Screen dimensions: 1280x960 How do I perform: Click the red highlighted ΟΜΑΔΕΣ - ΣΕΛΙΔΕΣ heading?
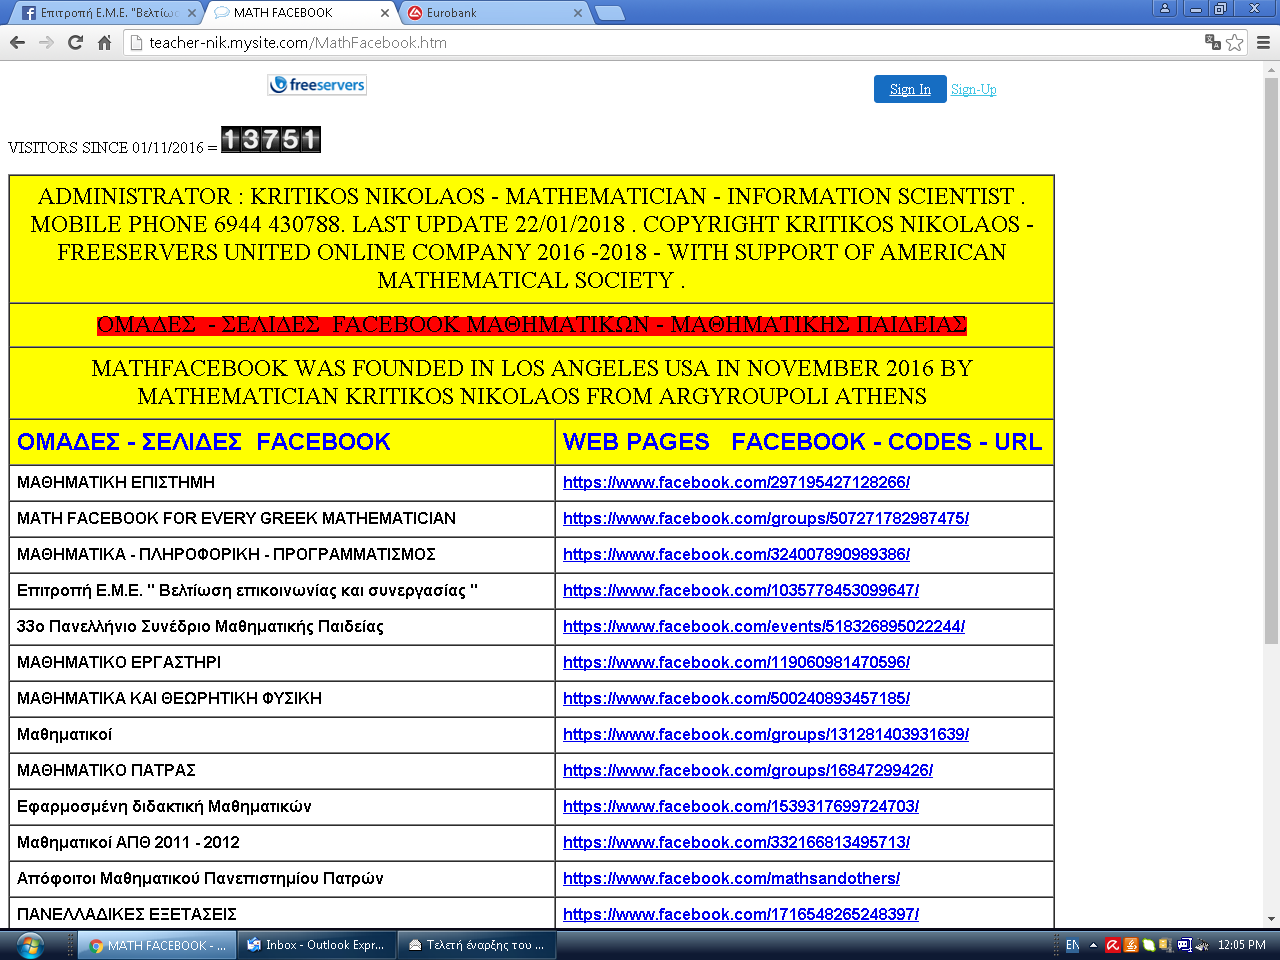(x=532, y=324)
